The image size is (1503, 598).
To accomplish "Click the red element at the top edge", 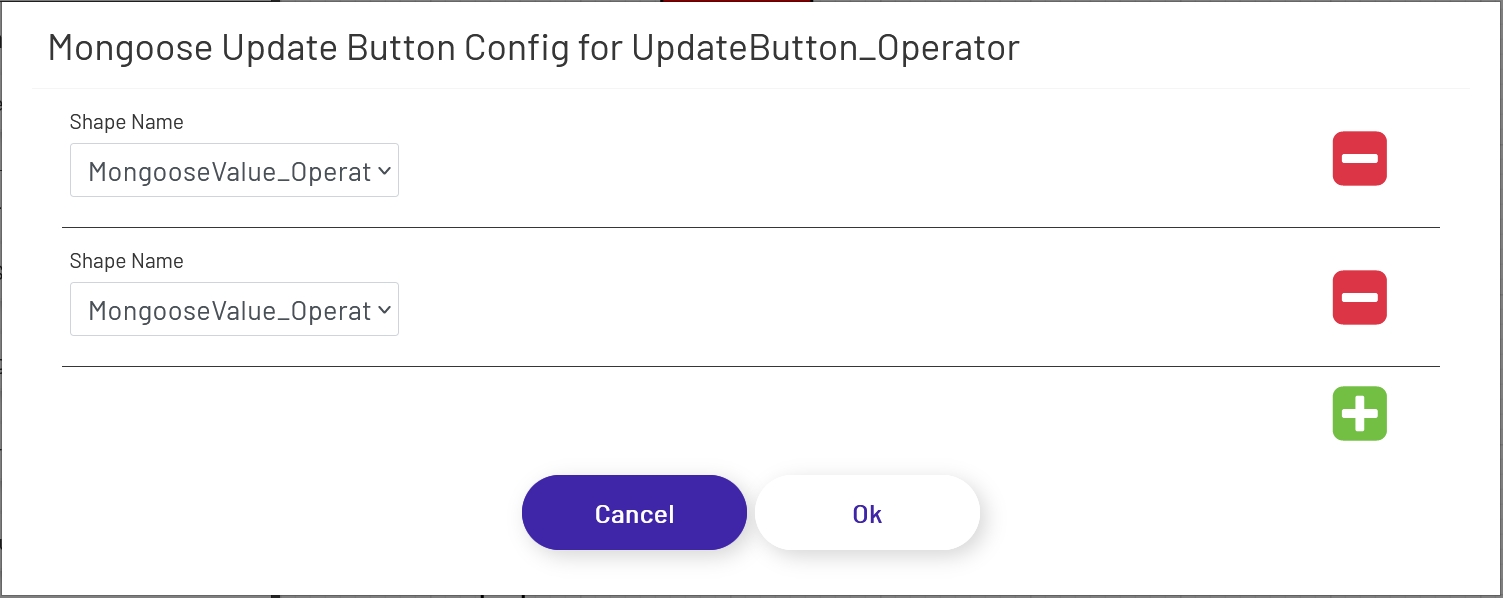I will pos(737,3).
